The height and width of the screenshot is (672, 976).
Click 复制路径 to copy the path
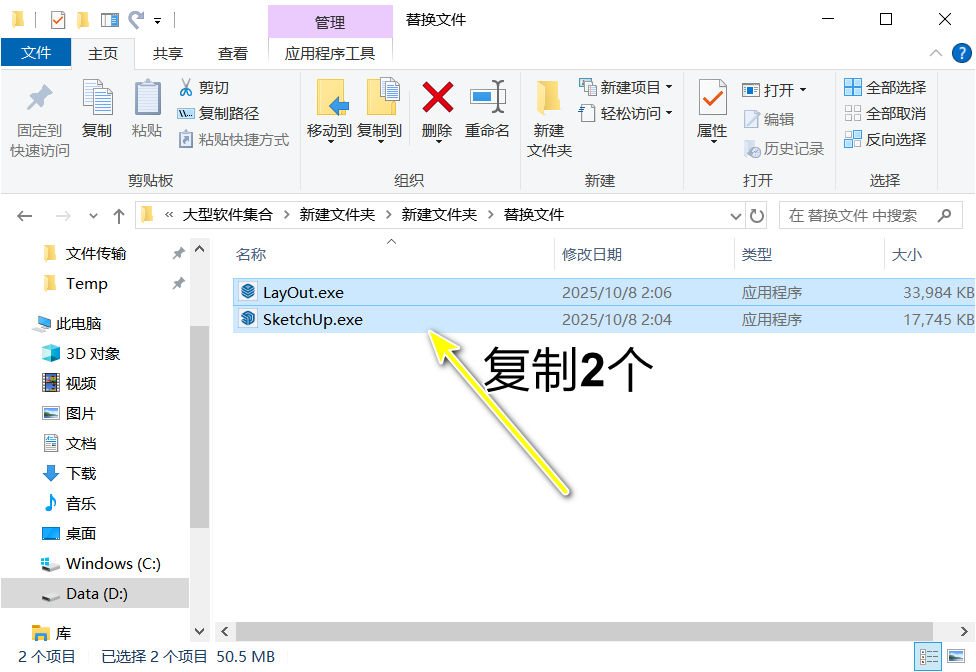click(218, 113)
